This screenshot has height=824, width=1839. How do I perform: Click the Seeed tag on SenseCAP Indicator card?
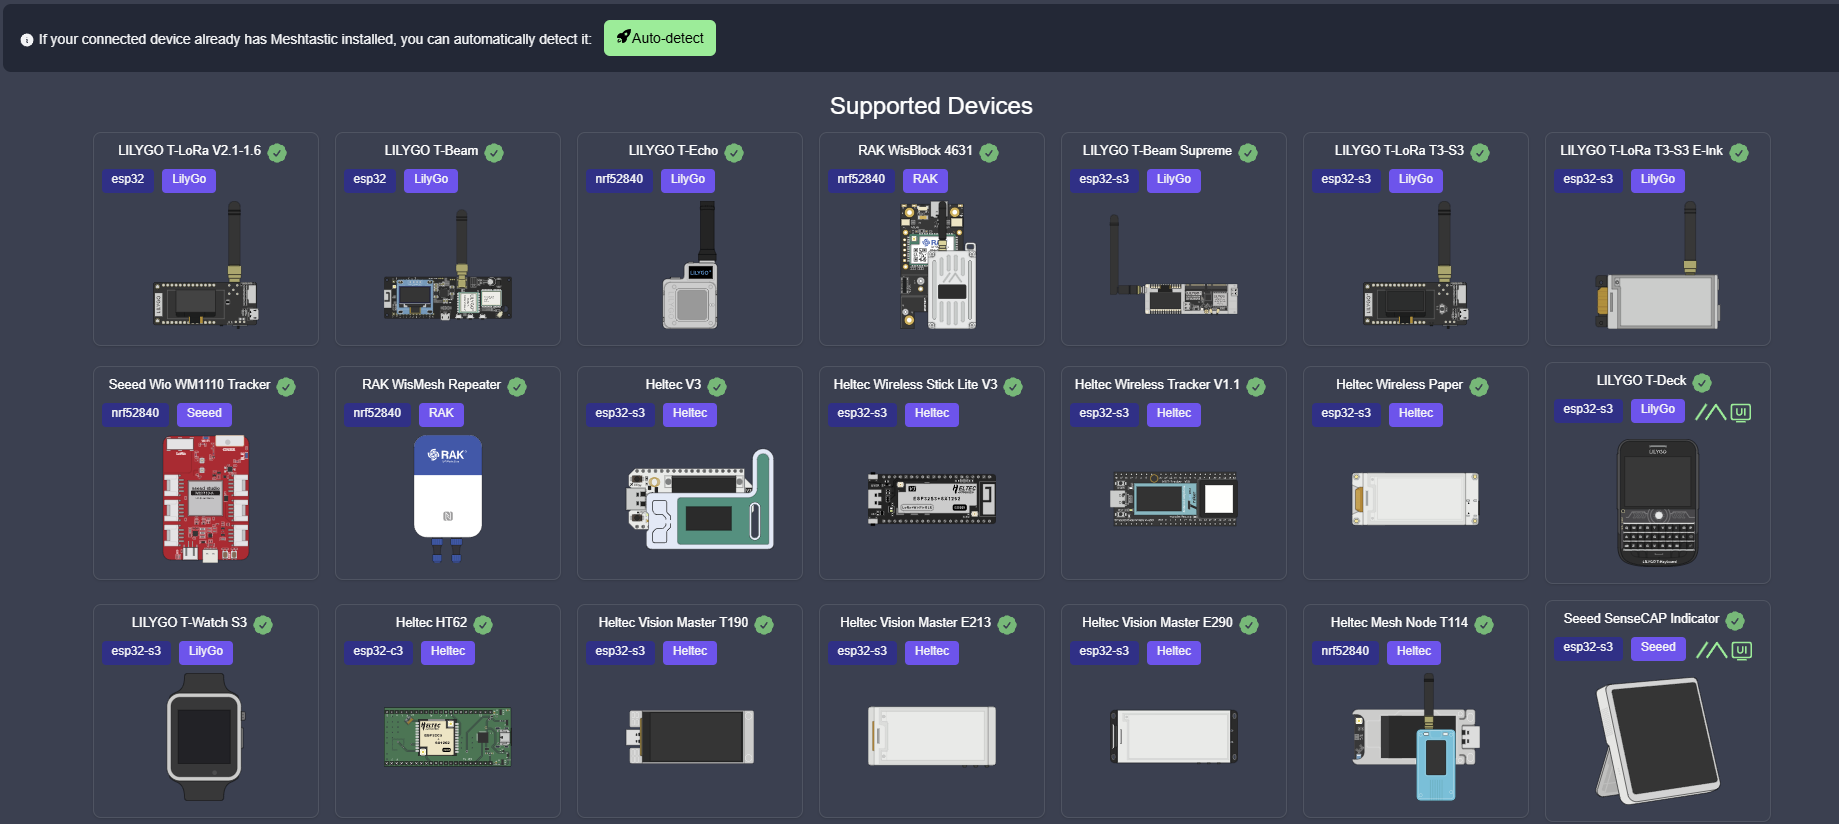[x=1657, y=648]
